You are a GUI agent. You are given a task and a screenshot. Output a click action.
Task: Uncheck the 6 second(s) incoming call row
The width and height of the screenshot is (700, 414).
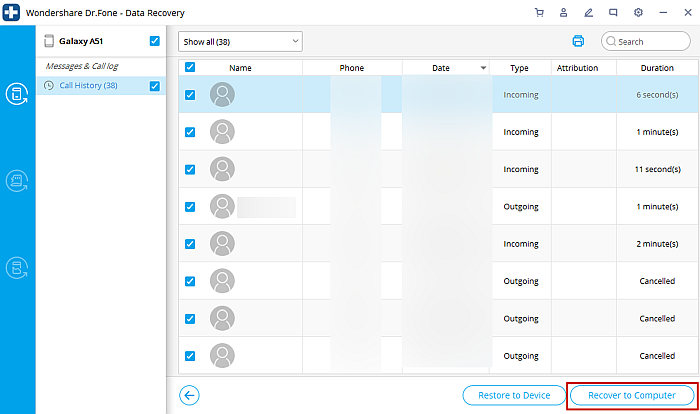click(x=190, y=95)
